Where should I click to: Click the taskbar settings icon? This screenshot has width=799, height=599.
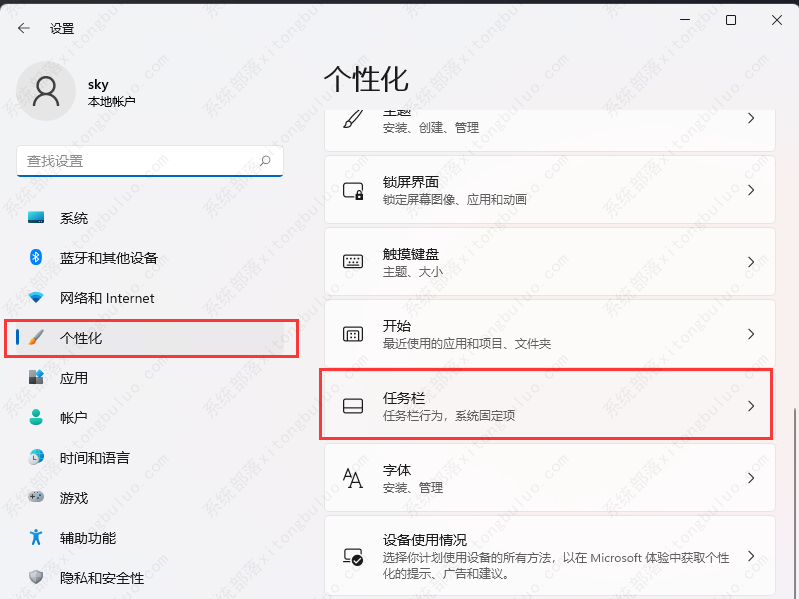click(353, 406)
